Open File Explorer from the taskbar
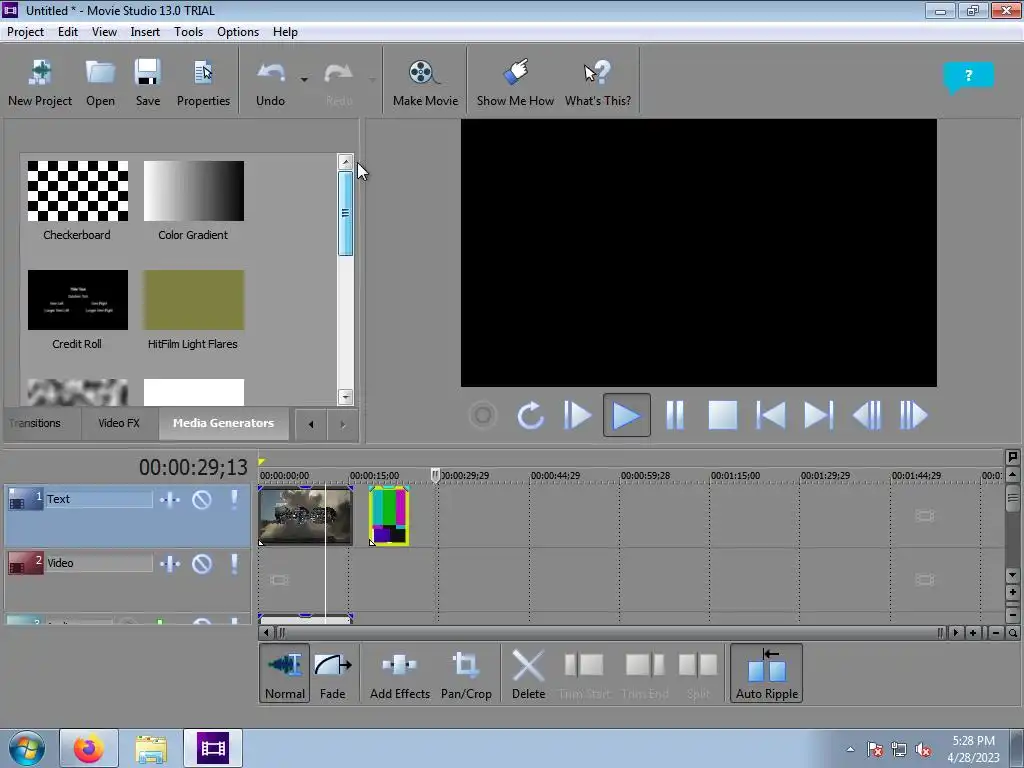The image size is (1024, 768). pos(151,748)
